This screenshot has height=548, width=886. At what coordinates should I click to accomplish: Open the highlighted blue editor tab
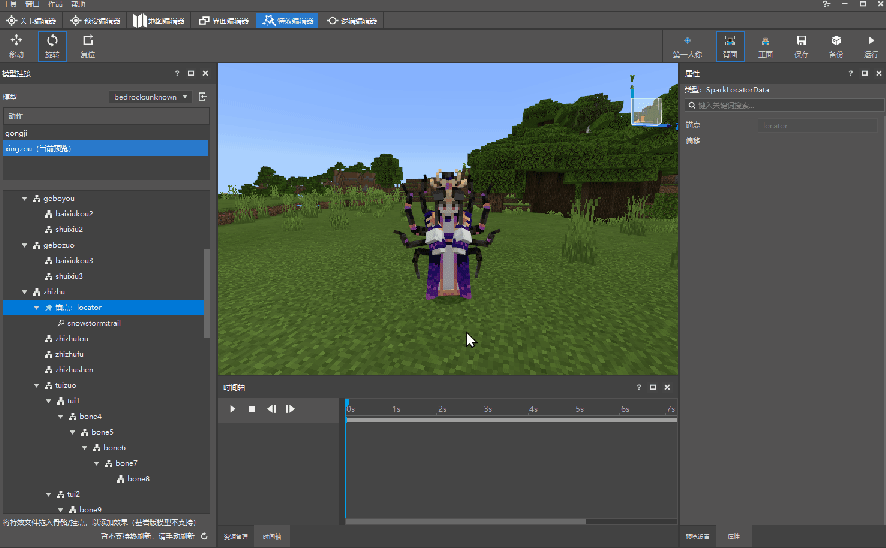[287, 21]
